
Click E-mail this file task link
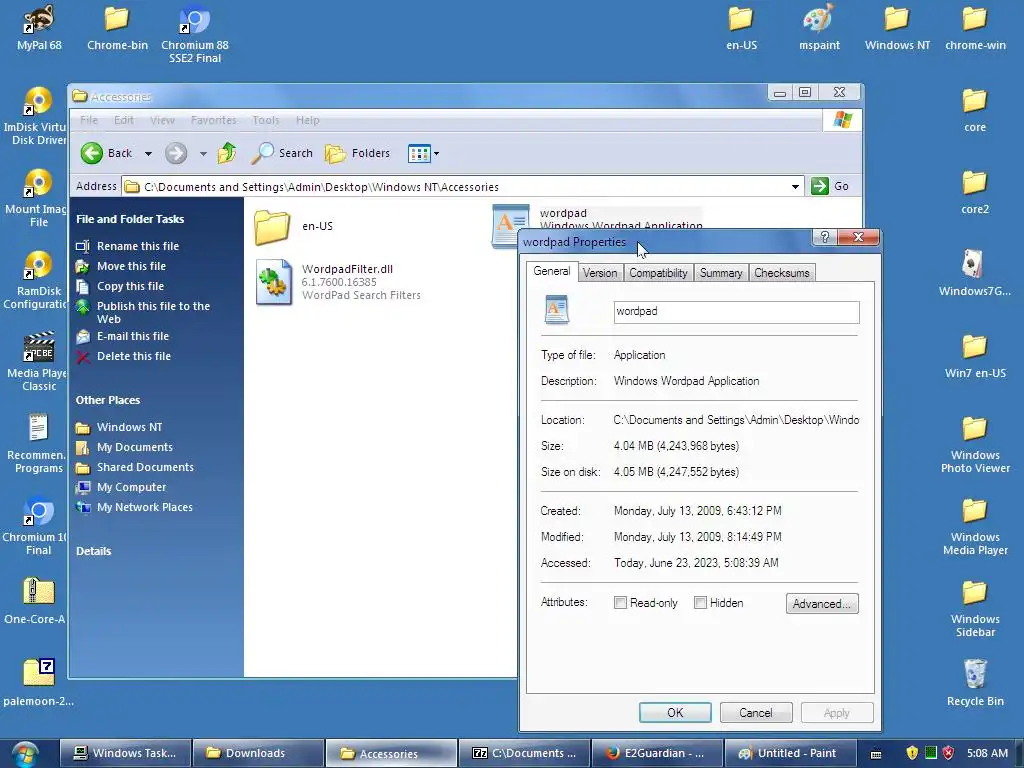(x=133, y=336)
